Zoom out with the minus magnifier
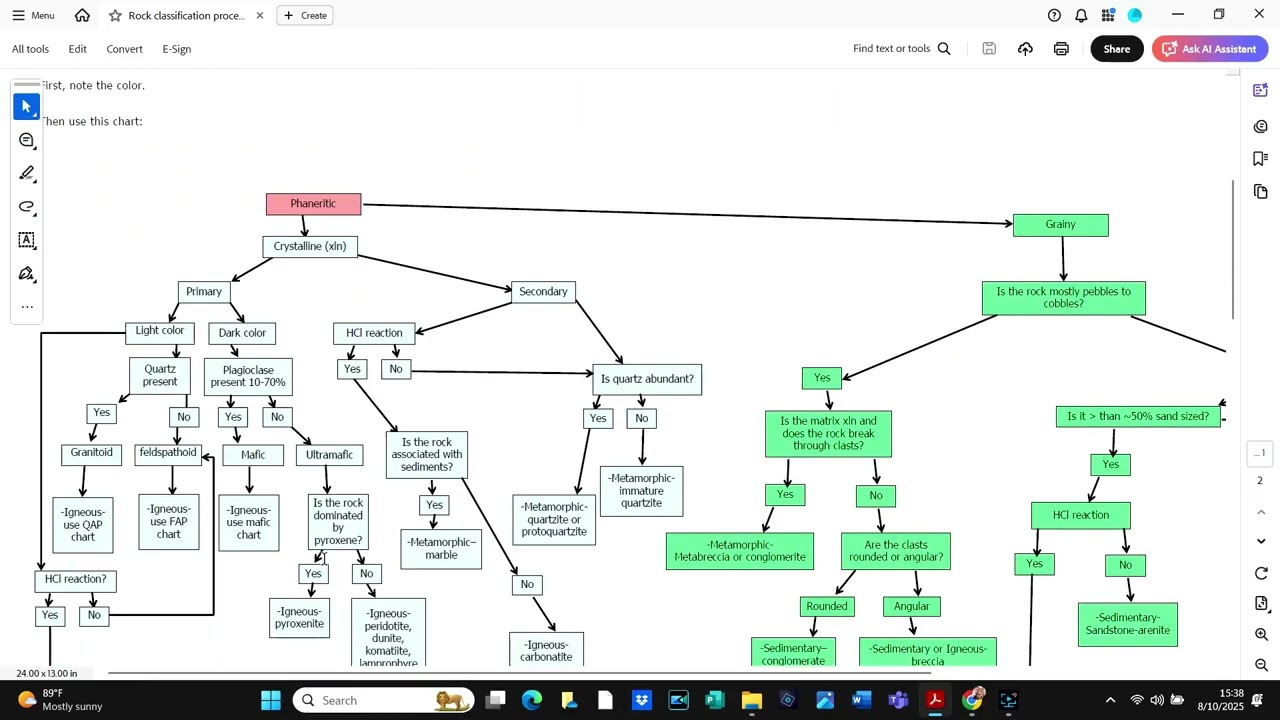The image size is (1280, 720). pyautogui.click(x=1261, y=665)
